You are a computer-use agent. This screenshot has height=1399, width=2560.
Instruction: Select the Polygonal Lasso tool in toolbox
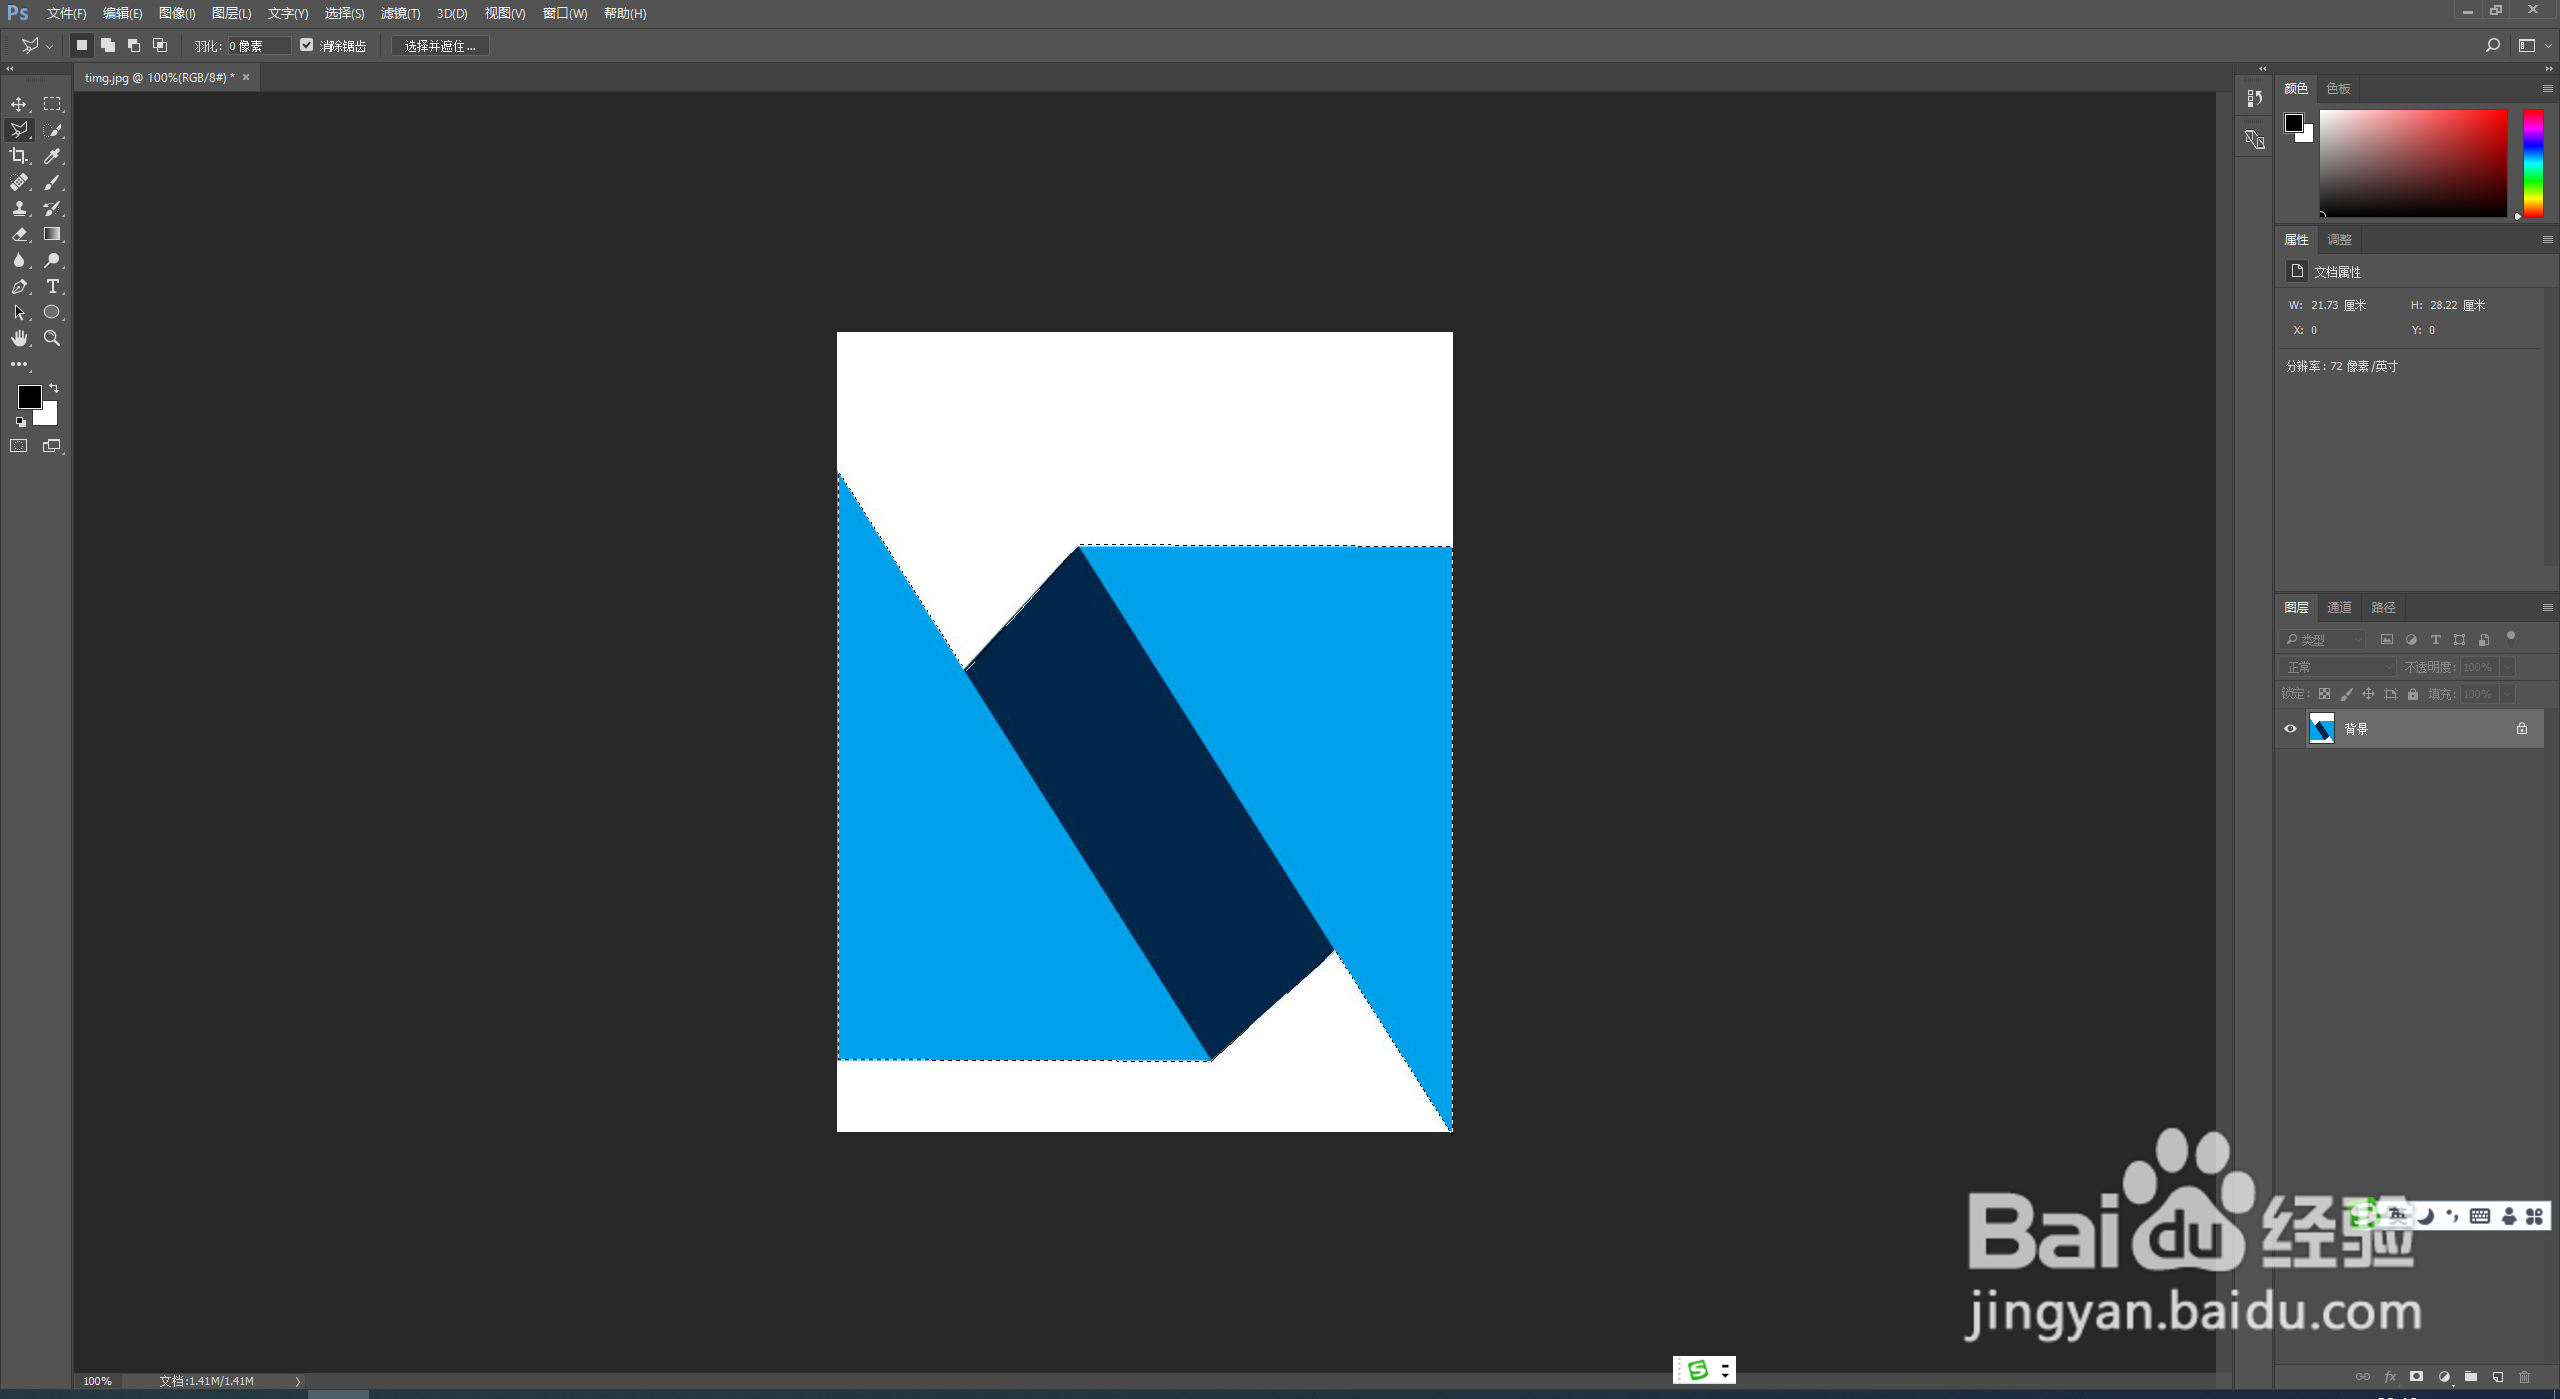point(19,130)
